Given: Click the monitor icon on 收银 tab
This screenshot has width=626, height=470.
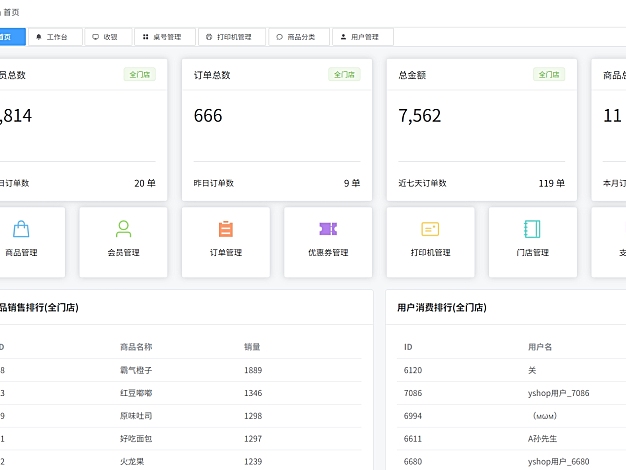Looking at the screenshot, I should [x=95, y=37].
